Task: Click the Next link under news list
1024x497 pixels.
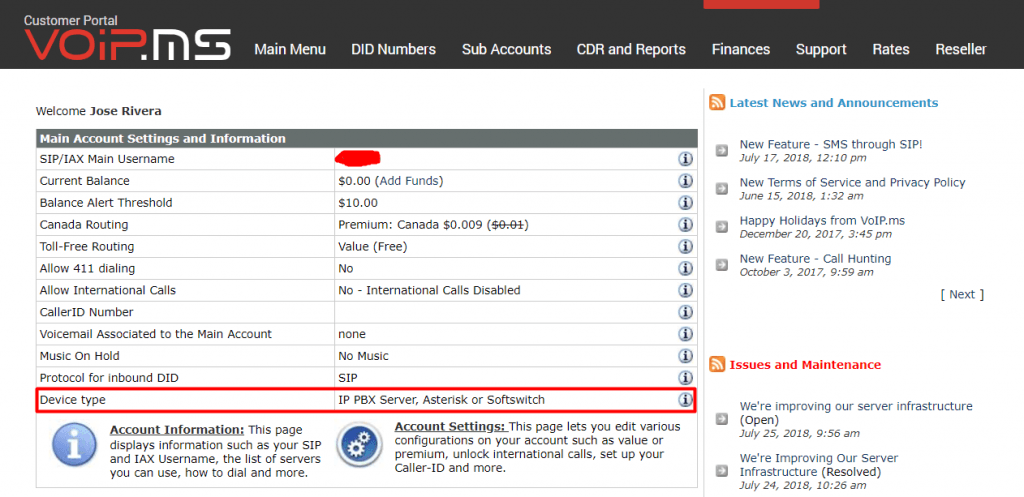Action: coord(962,295)
